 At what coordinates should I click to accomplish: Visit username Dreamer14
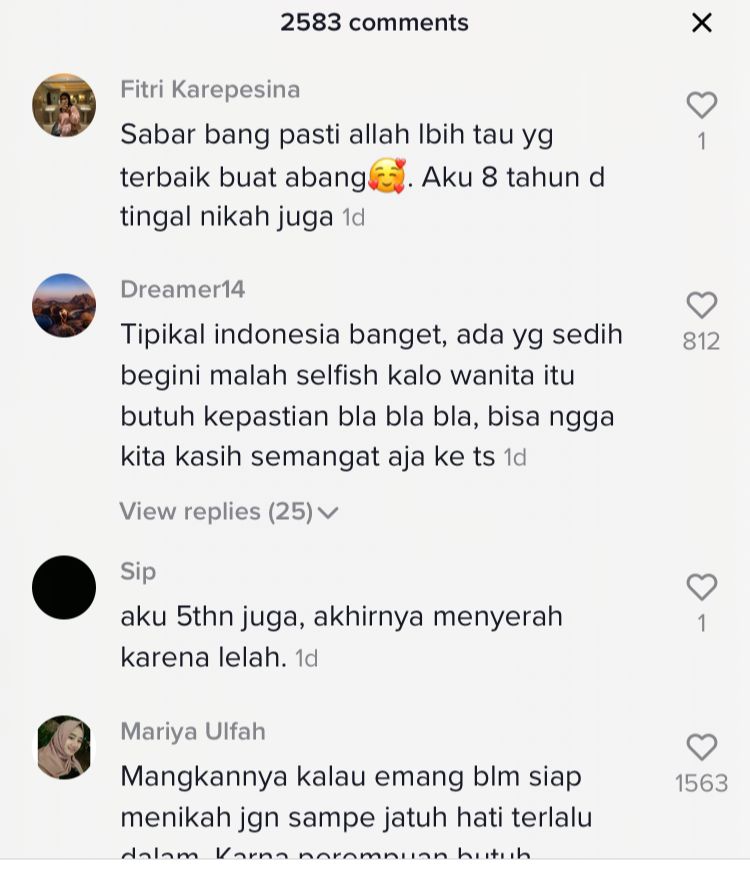tap(182, 289)
